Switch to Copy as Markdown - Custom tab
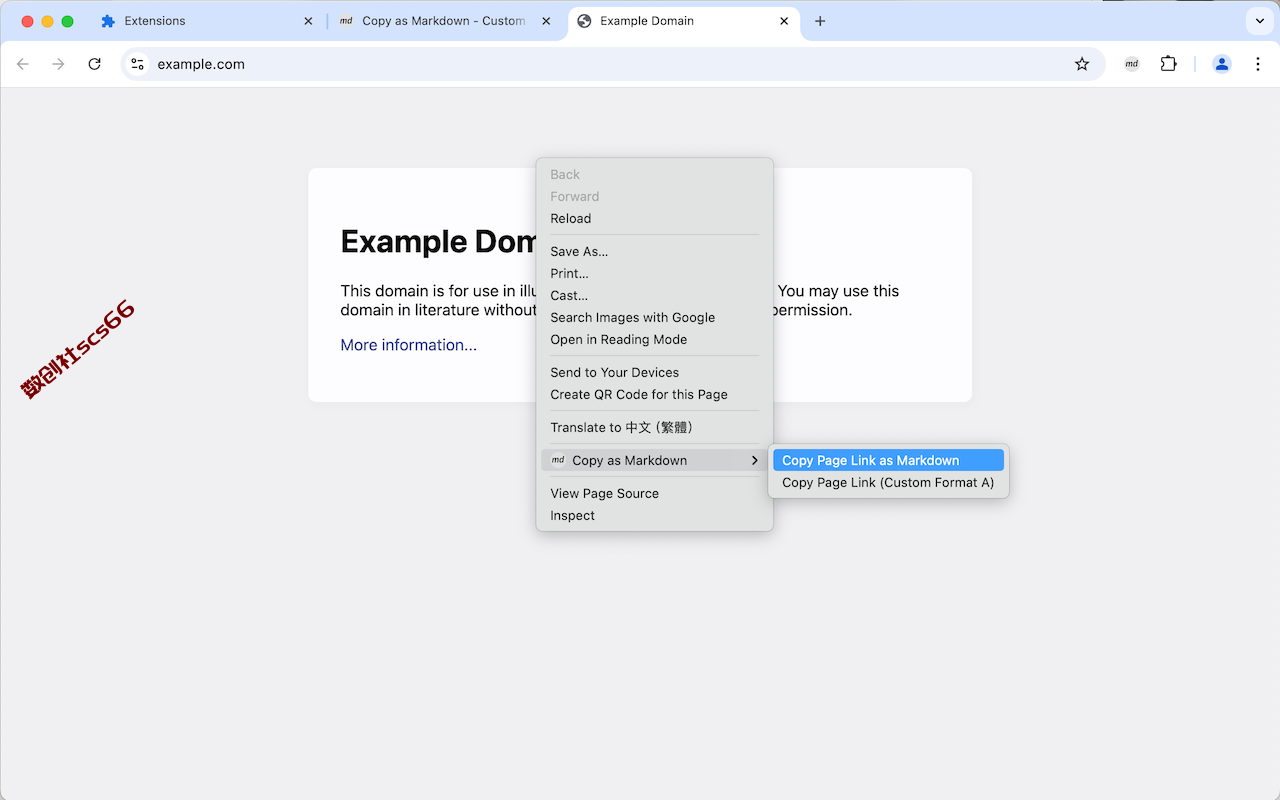 (x=448, y=21)
